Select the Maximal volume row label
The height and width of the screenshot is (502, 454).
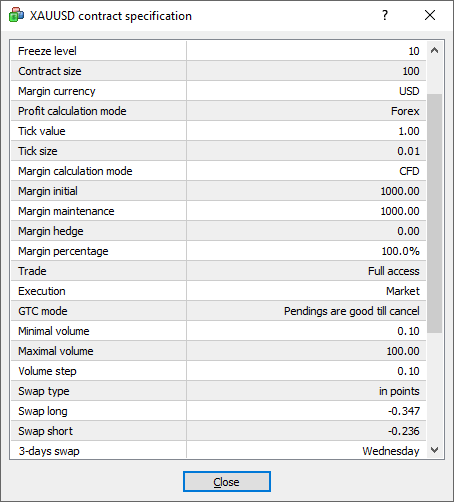tap(56, 351)
